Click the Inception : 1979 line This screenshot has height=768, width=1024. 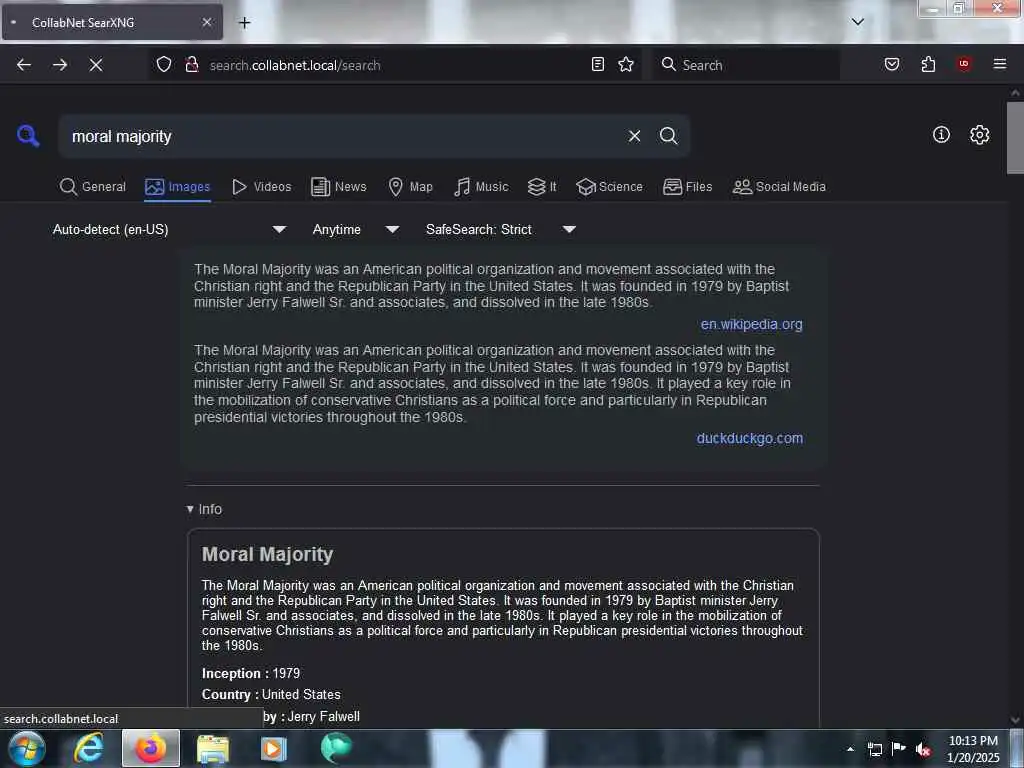point(251,673)
